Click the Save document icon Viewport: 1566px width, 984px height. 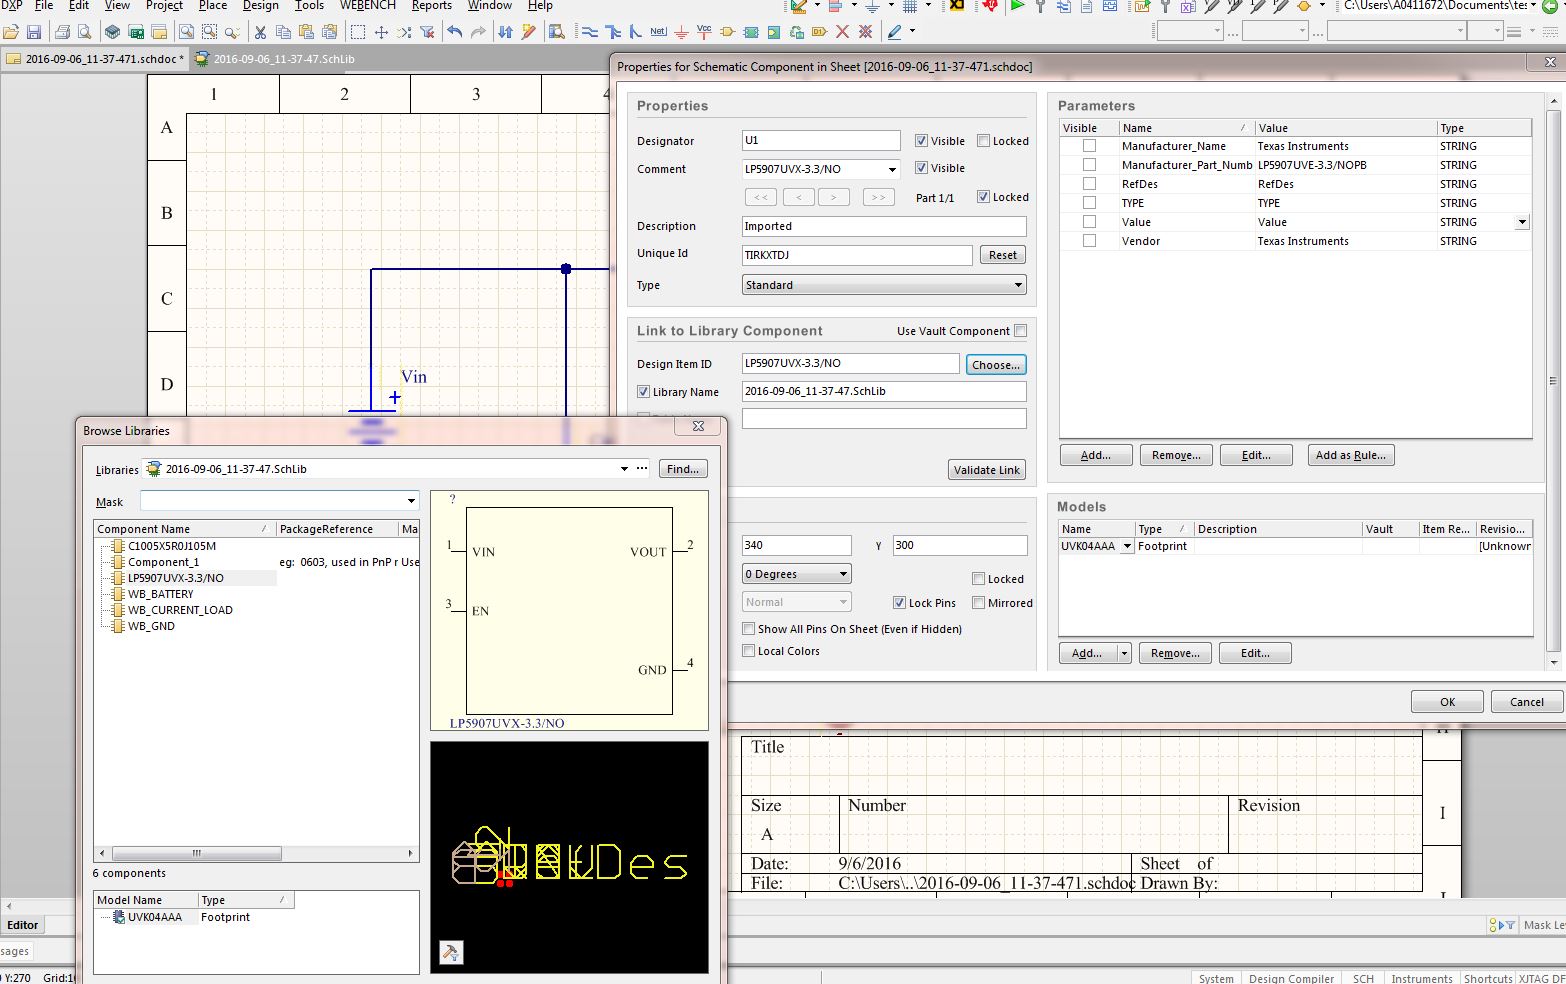coord(34,32)
